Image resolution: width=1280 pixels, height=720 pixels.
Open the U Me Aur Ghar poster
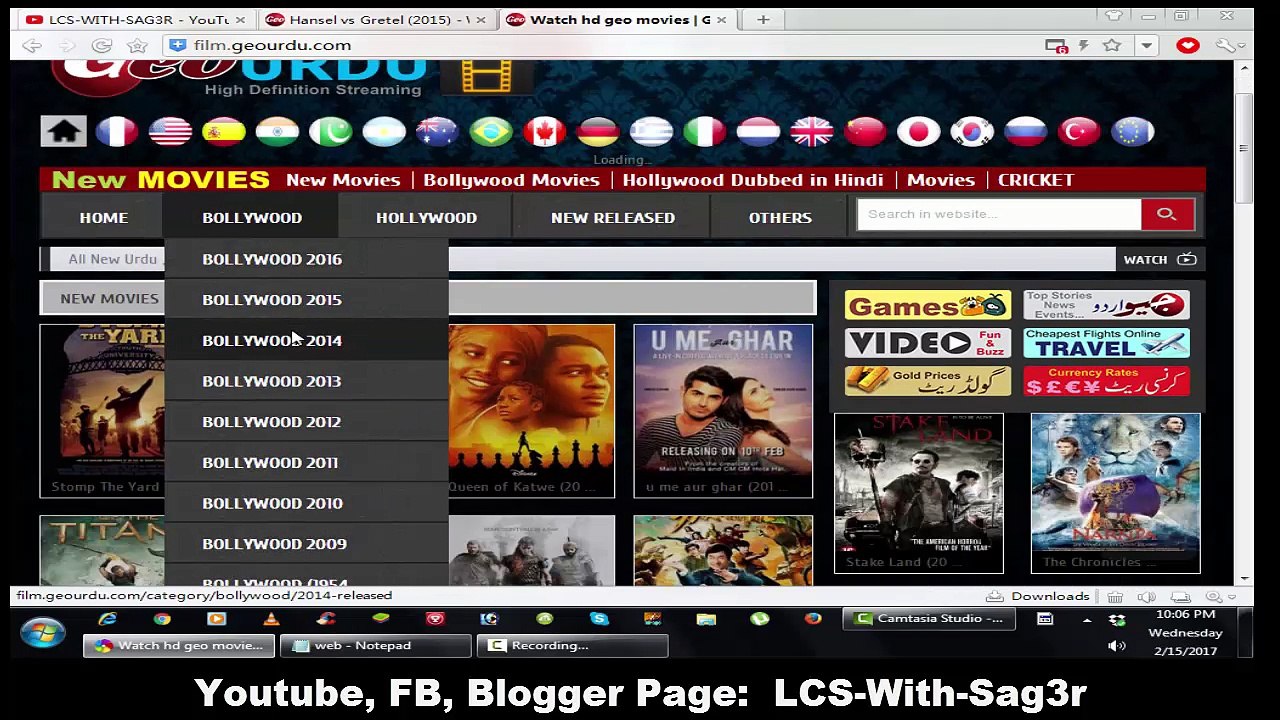723,411
